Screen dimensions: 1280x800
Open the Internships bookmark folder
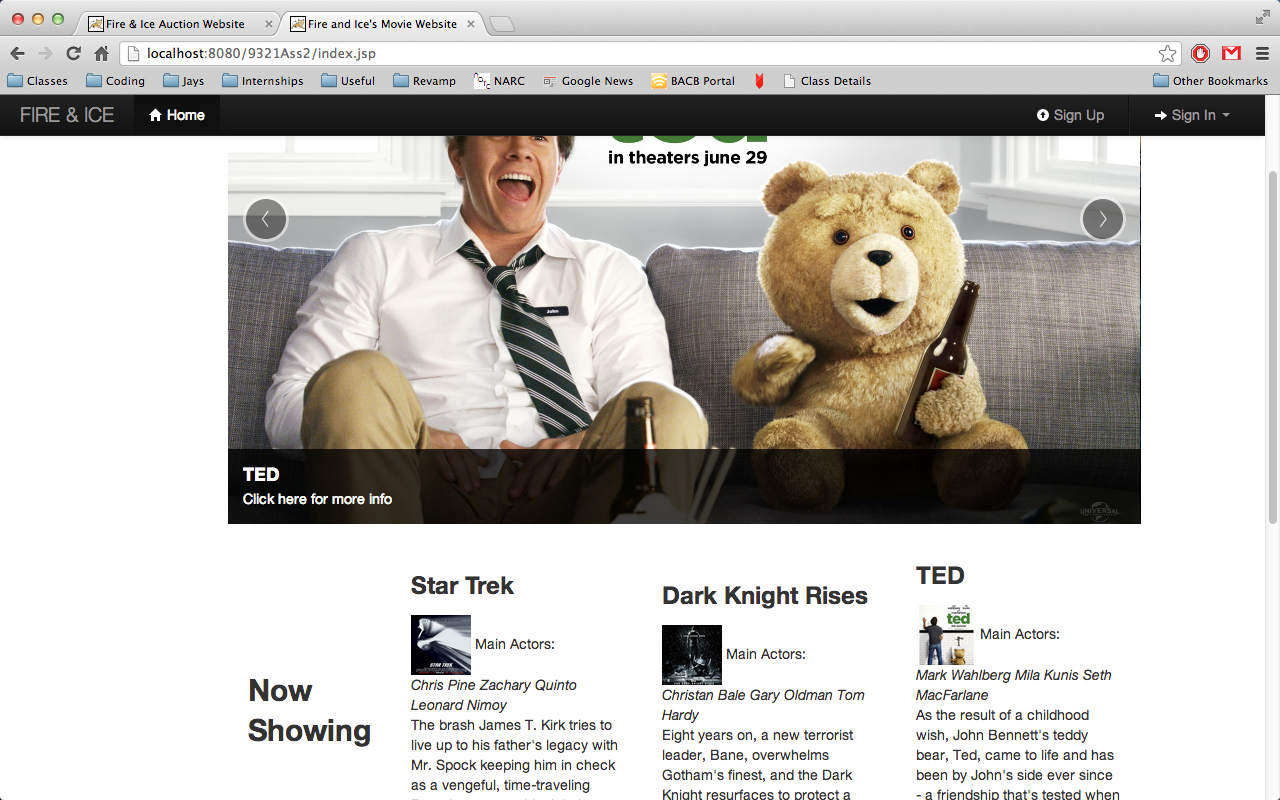point(263,81)
